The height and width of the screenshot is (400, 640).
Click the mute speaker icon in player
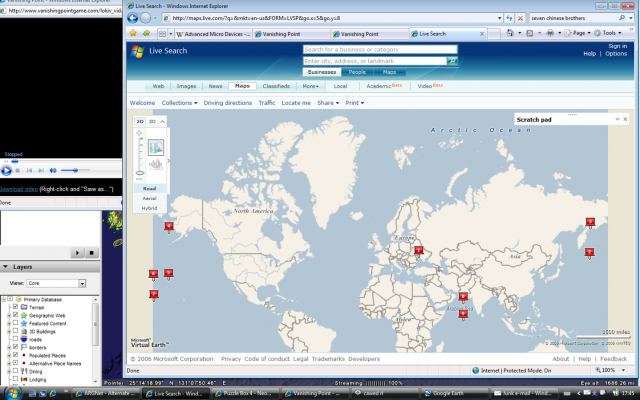tap(53, 171)
